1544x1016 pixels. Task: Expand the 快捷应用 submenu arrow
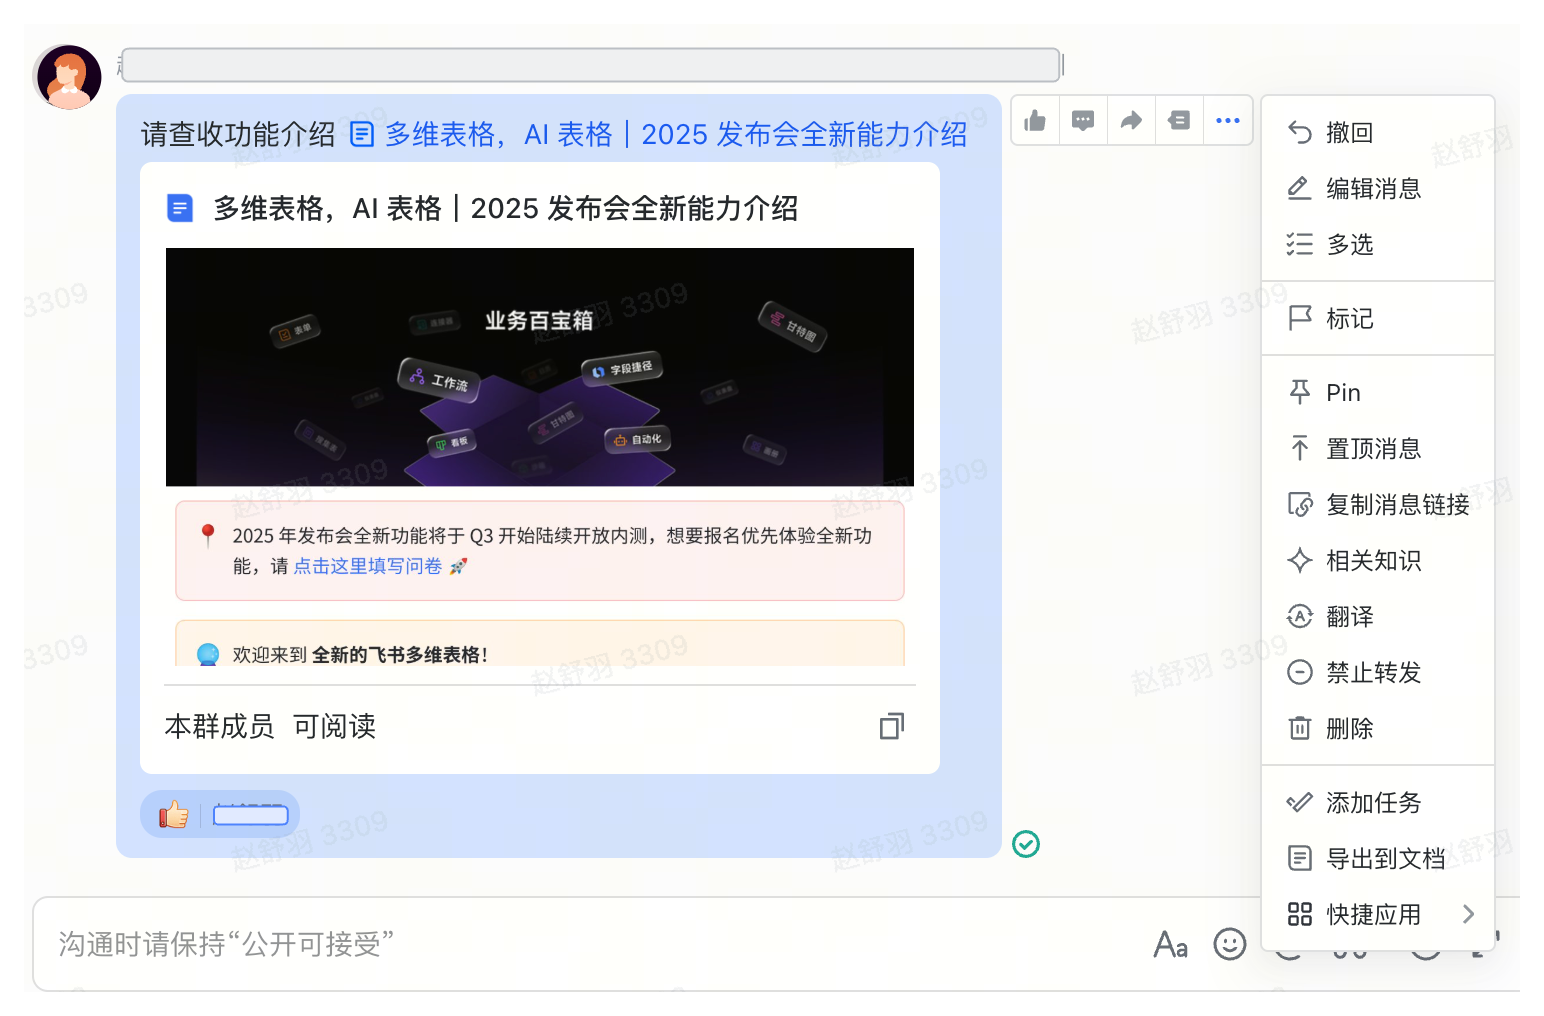[1467, 914]
